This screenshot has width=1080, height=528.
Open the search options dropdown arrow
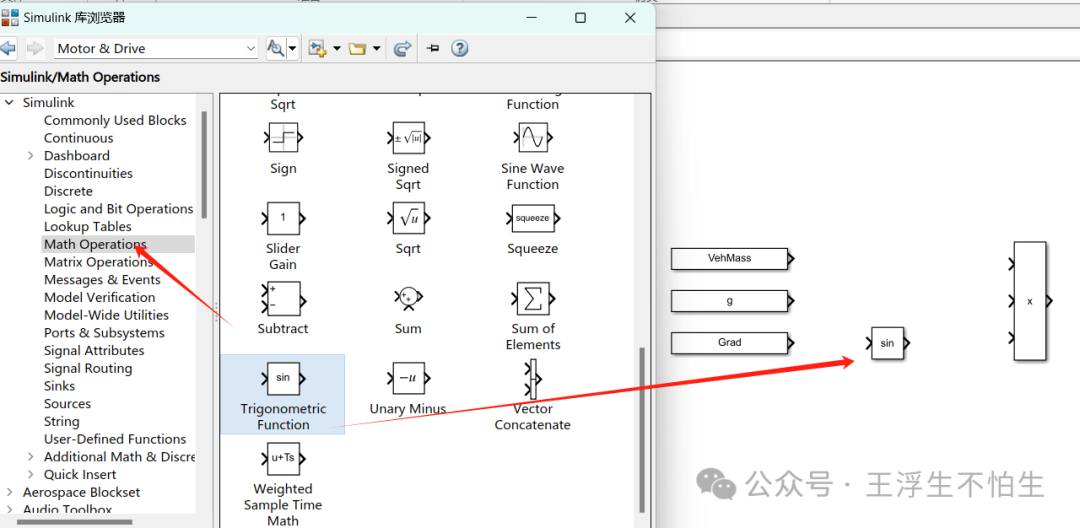tap(292, 48)
